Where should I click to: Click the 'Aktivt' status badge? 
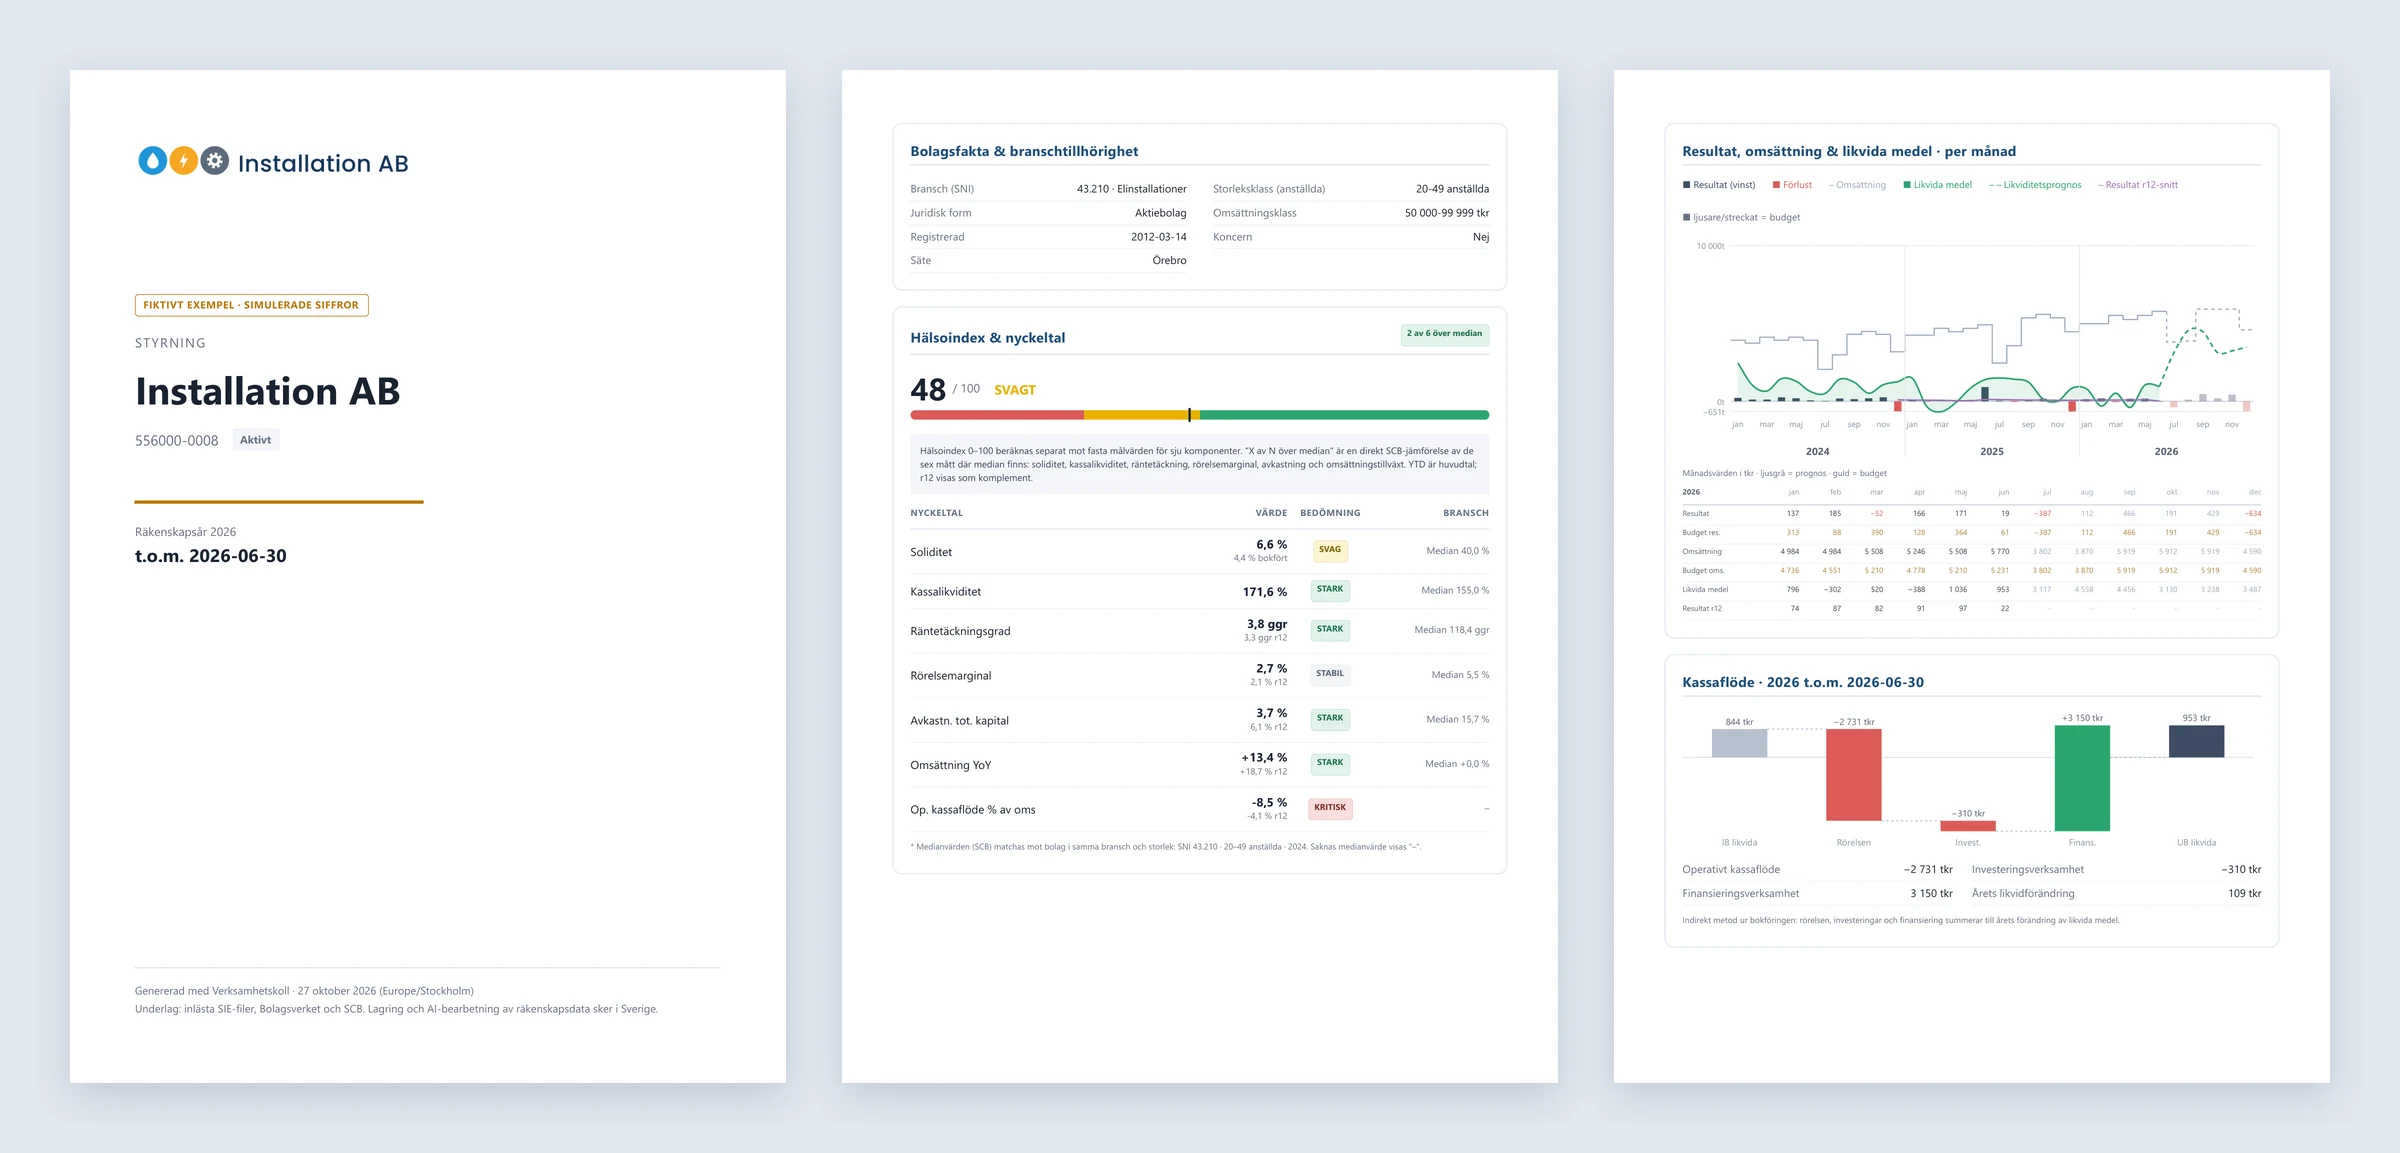(x=255, y=440)
